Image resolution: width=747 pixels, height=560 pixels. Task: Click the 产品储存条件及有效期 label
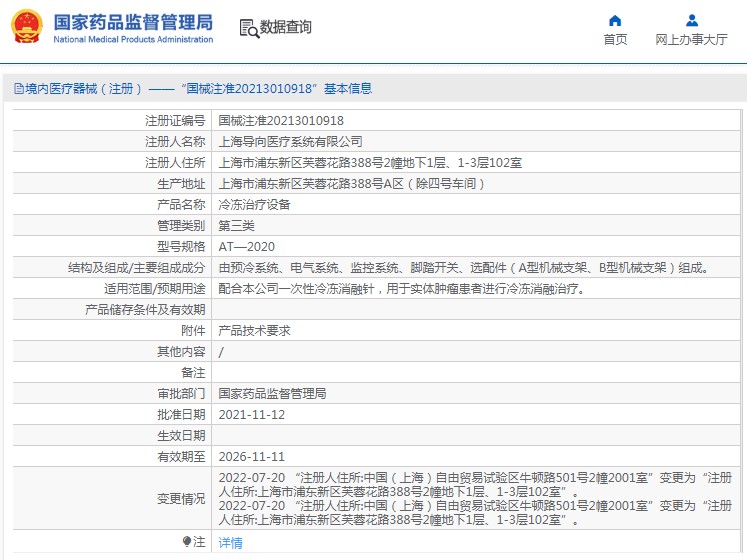(x=145, y=309)
